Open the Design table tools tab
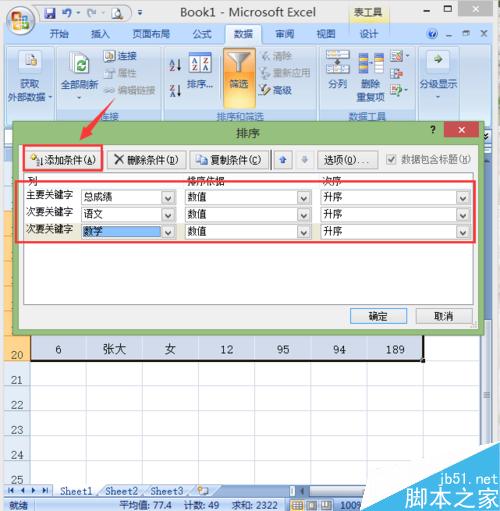 [368, 34]
